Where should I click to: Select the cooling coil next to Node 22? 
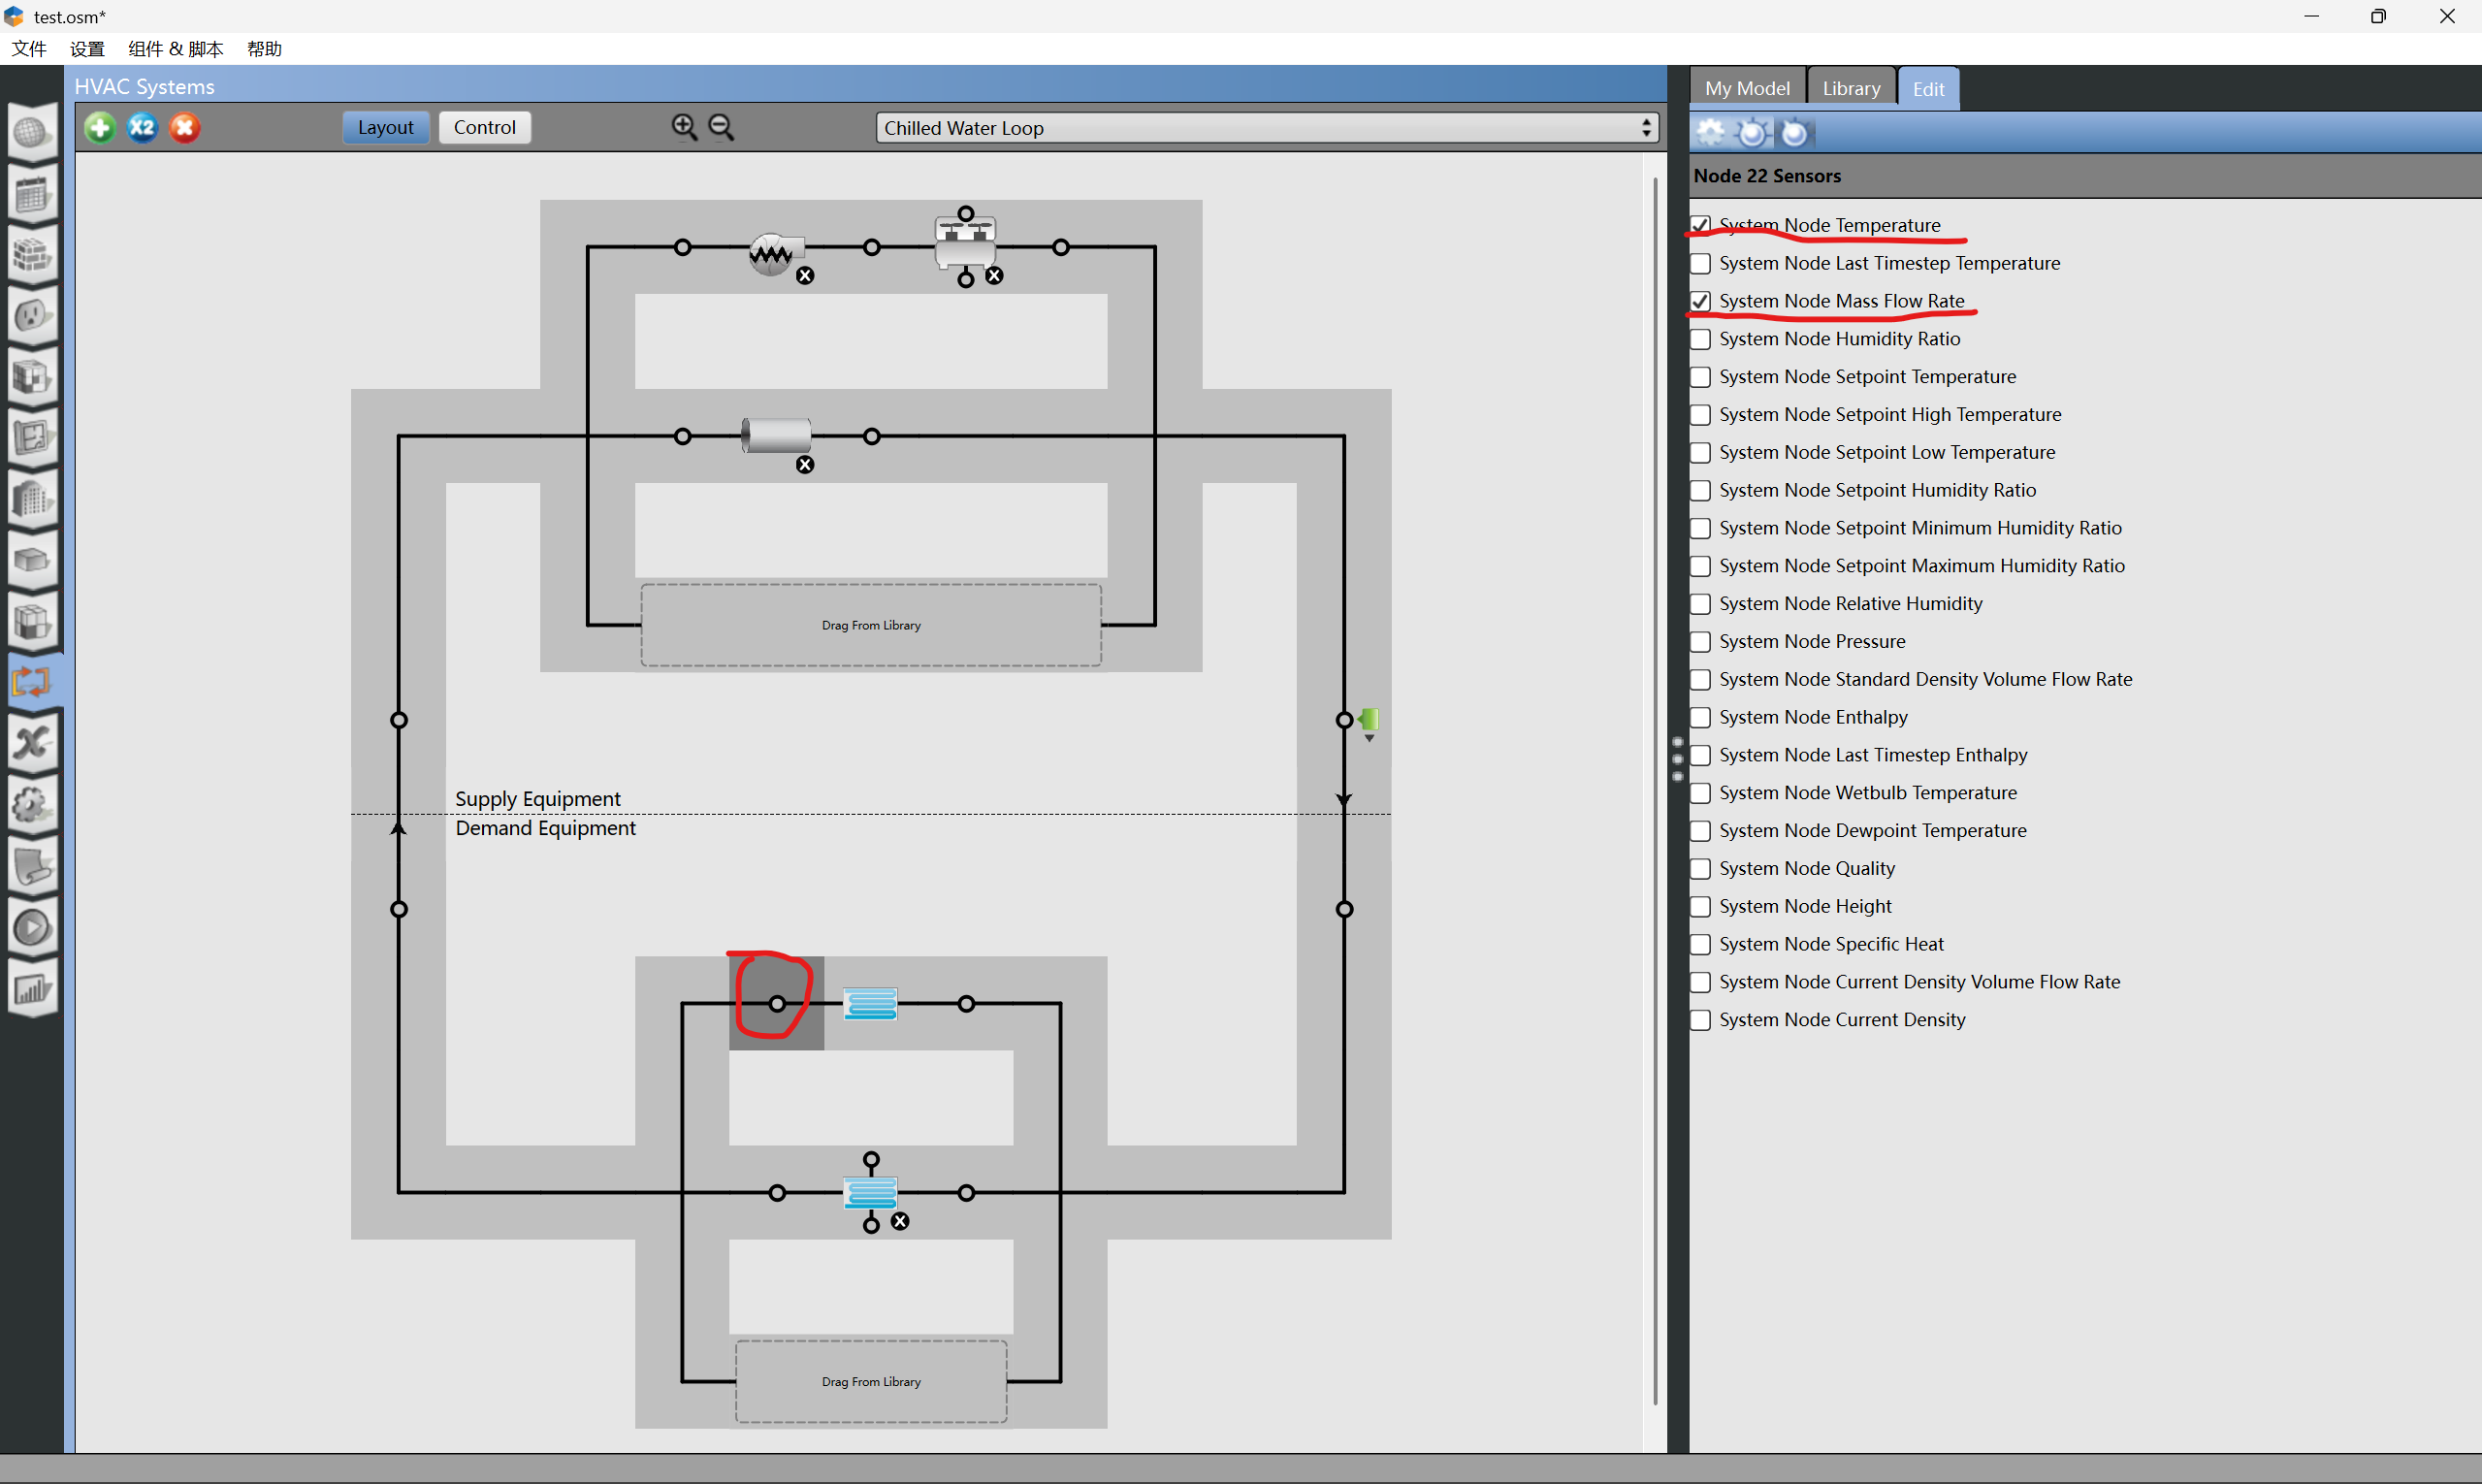pos(871,1003)
